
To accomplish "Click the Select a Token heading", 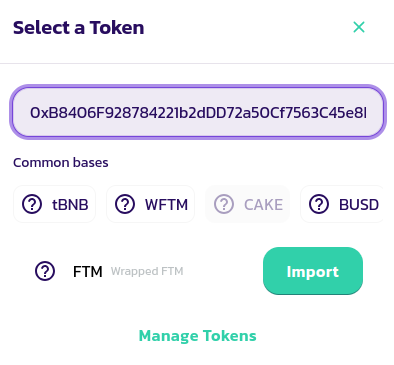I will tap(79, 28).
